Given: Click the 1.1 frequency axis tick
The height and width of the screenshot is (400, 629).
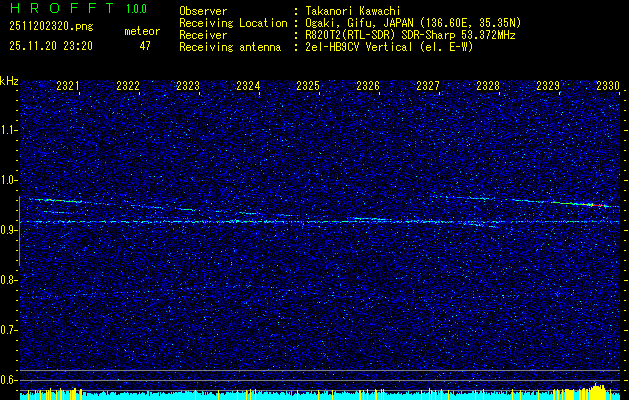Looking at the screenshot, I should tap(9, 129).
